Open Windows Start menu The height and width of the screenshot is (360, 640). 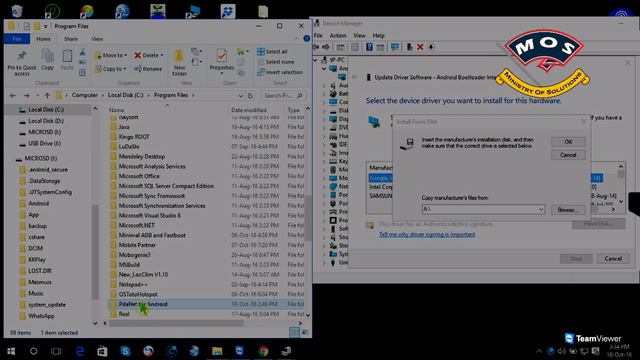coord(11,351)
